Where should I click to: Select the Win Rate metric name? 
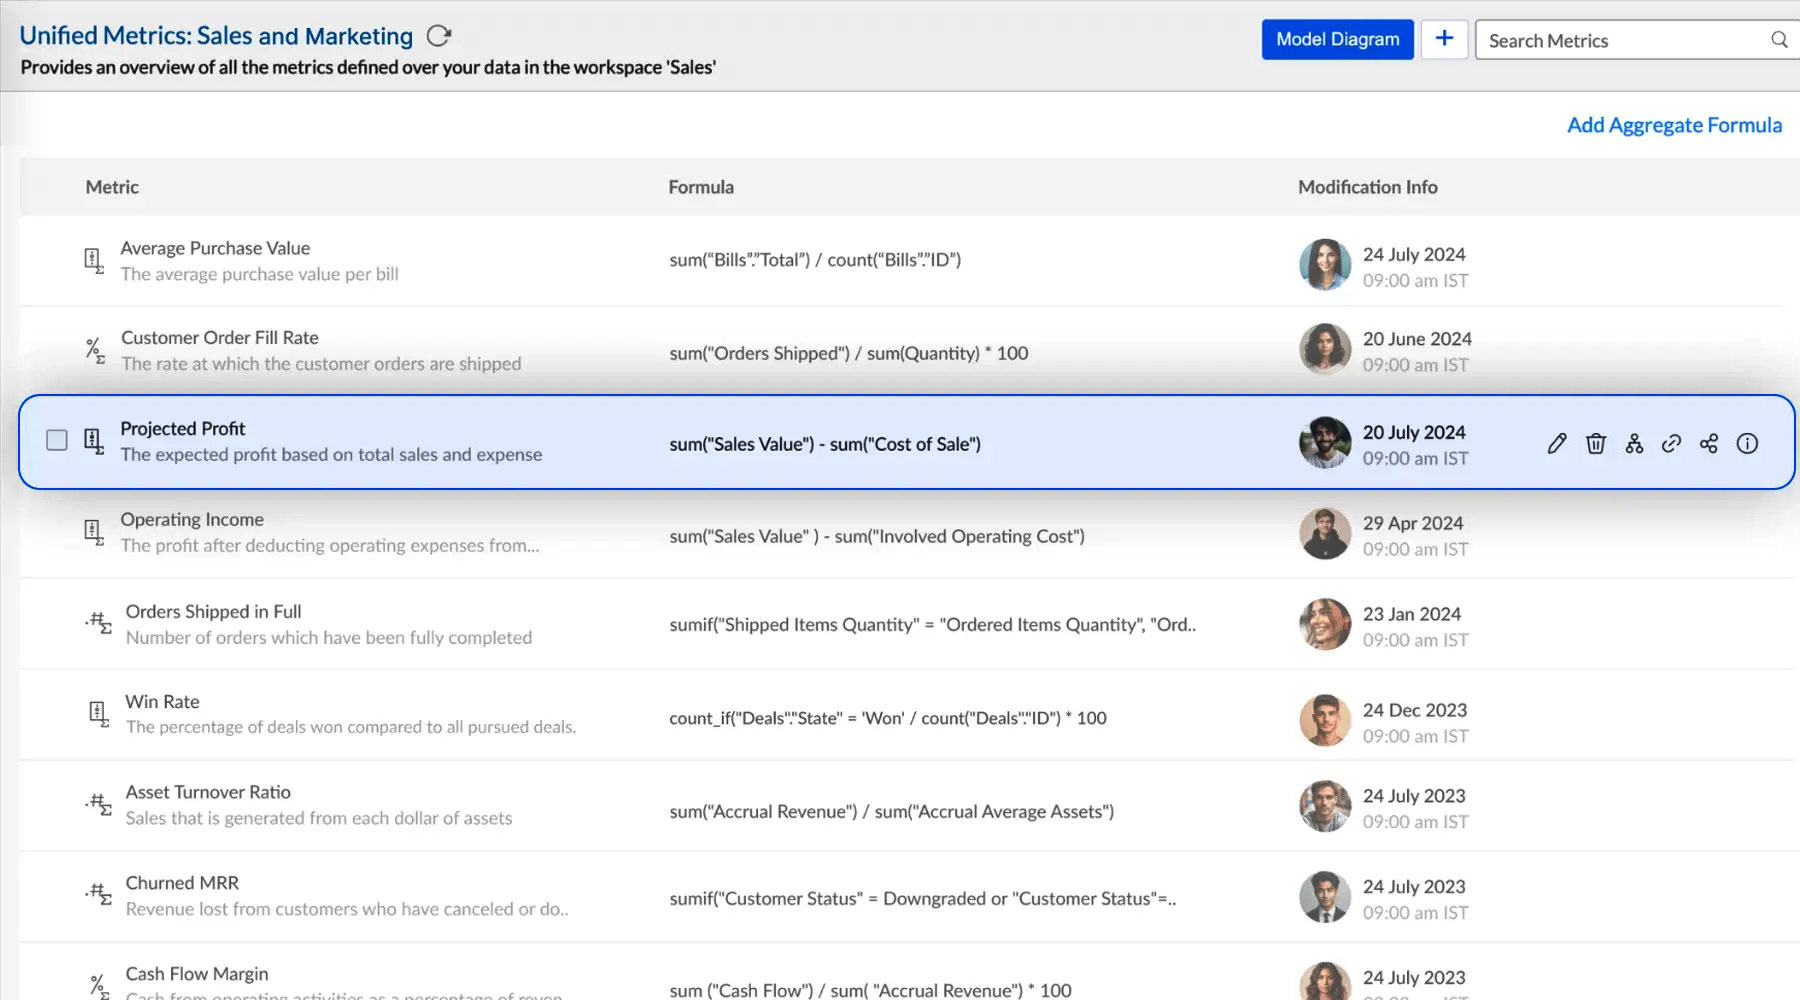pos(162,702)
